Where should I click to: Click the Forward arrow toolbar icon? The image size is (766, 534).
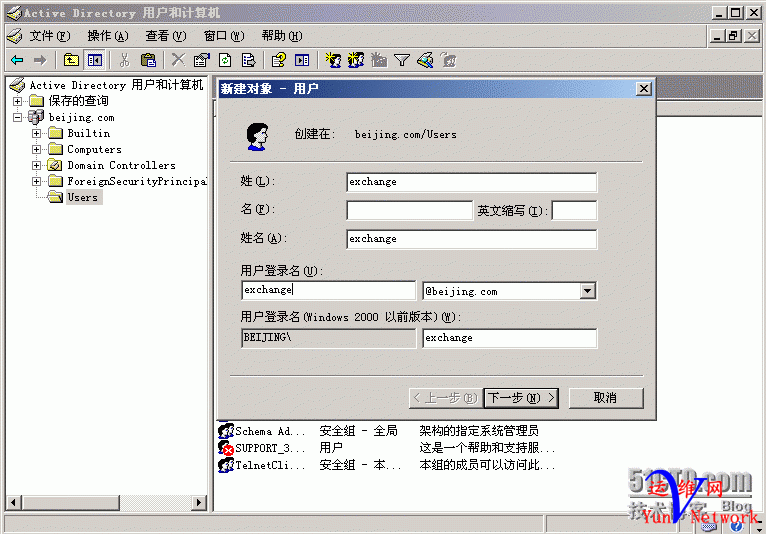40,60
